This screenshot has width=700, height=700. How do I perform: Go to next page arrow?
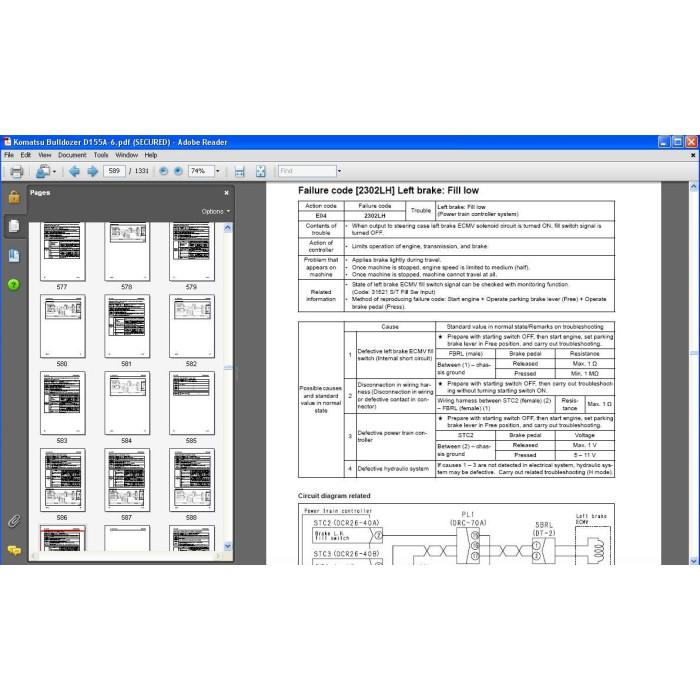(x=92, y=171)
